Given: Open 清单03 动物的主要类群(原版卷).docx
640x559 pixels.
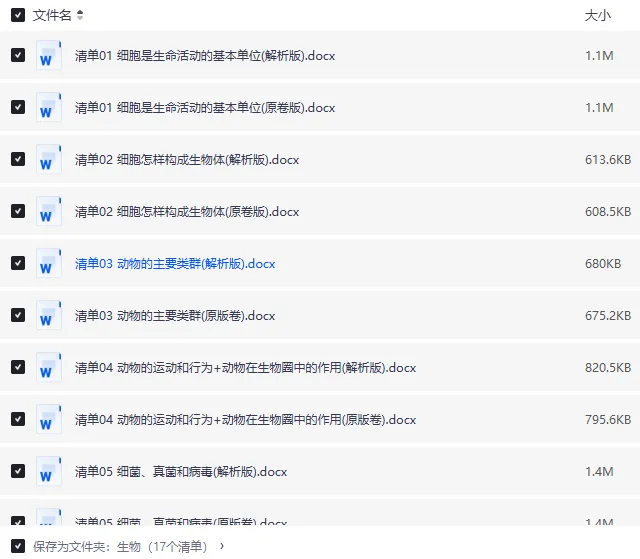Looking at the screenshot, I should pos(175,315).
